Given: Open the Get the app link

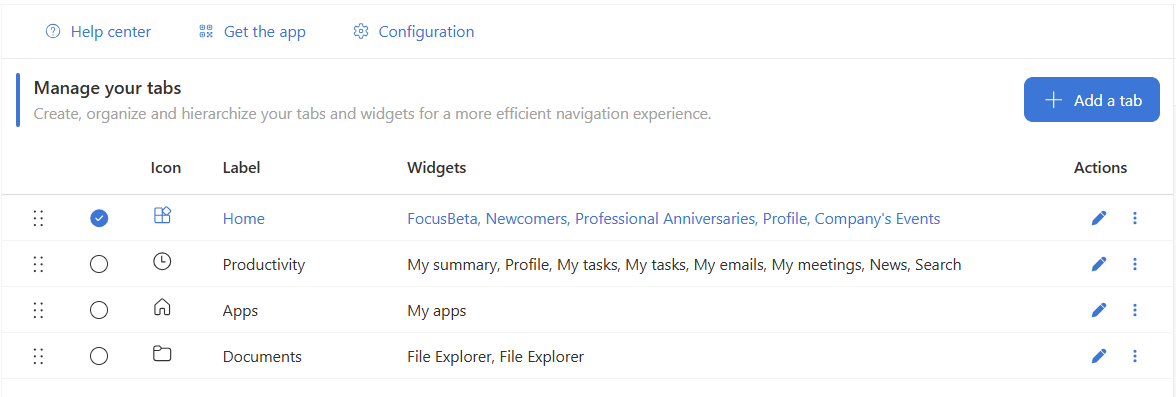Looking at the screenshot, I should 252,32.
